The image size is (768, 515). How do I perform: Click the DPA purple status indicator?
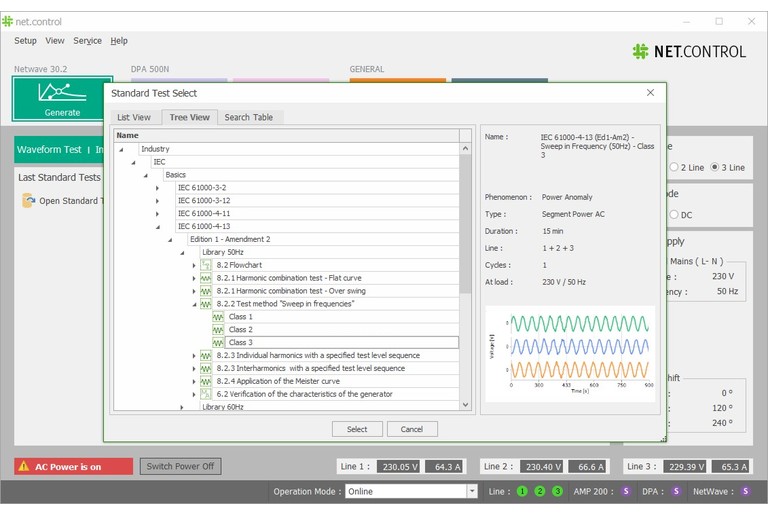676,491
